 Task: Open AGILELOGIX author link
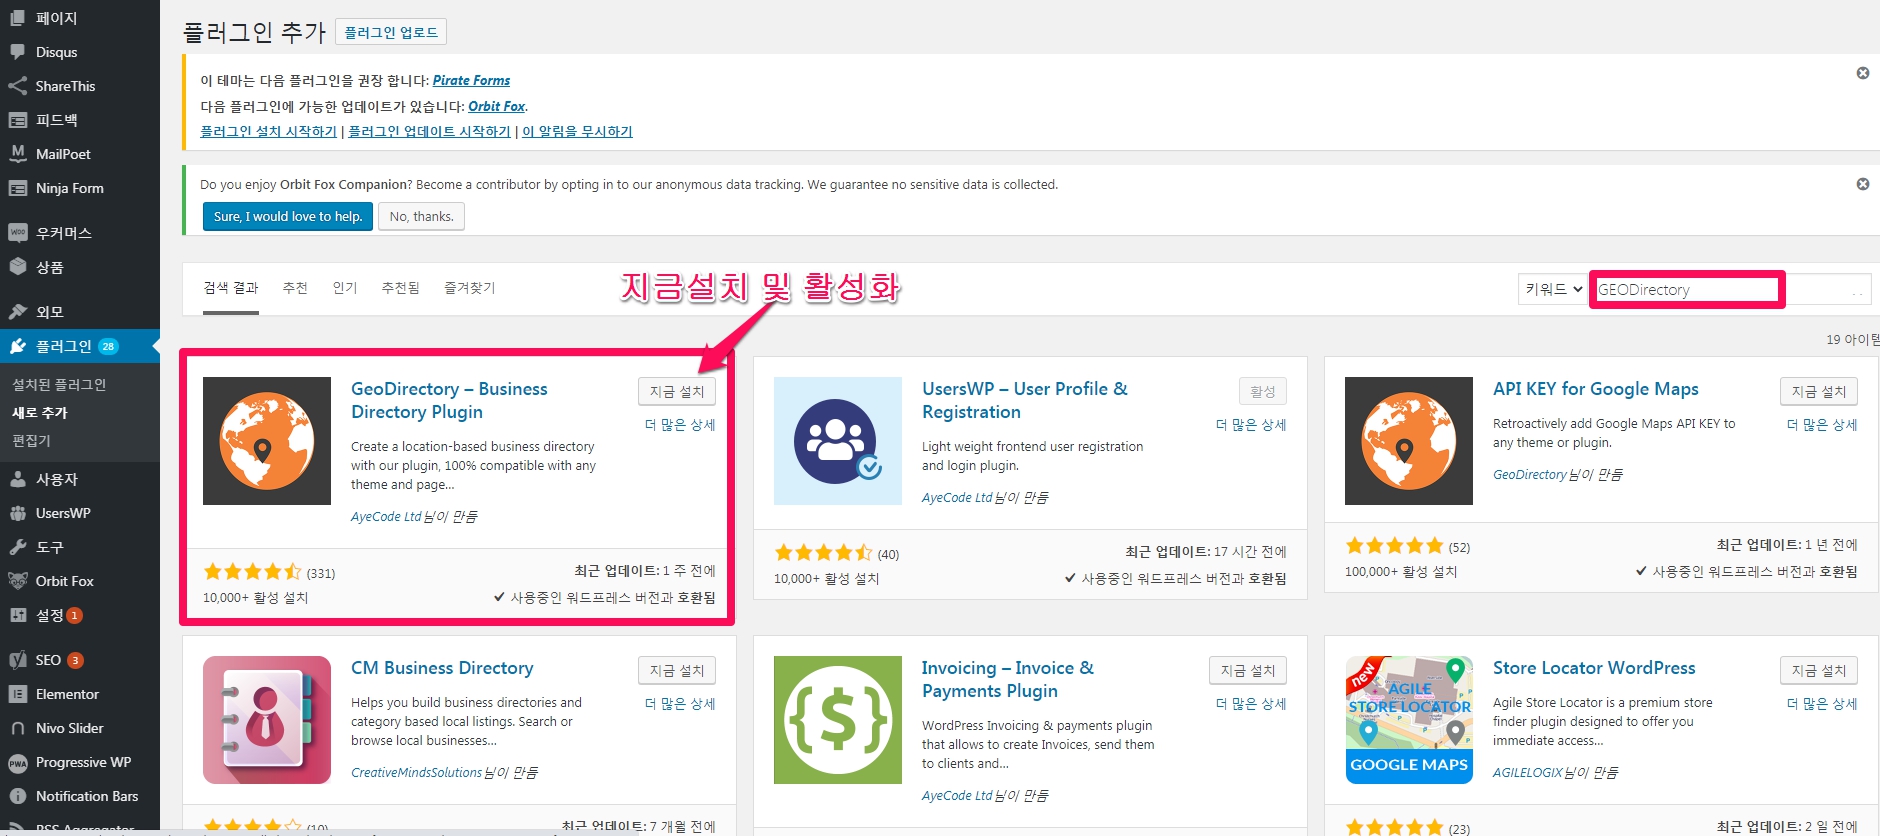1527,773
